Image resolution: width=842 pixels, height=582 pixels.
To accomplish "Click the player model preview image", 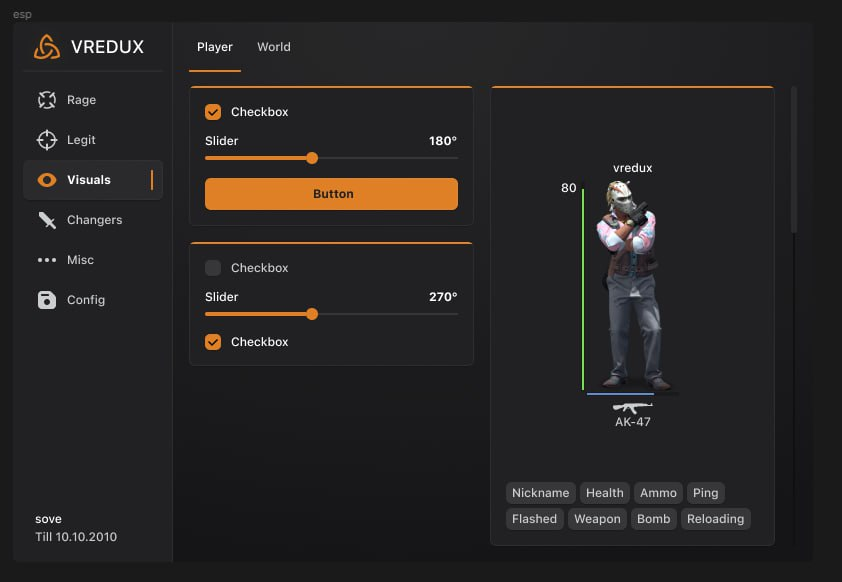I will click(630, 290).
